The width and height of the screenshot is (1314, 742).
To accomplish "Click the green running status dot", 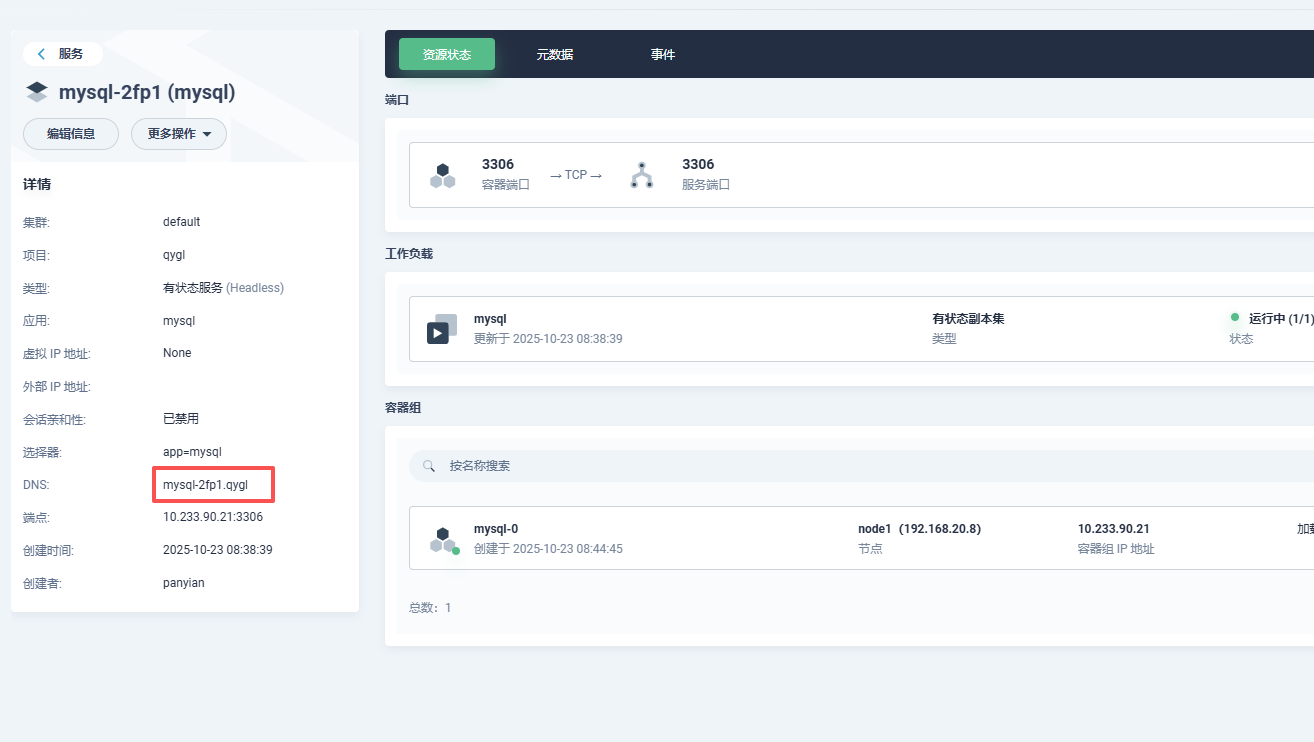I will pyautogui.click(x=1235, y=318).
